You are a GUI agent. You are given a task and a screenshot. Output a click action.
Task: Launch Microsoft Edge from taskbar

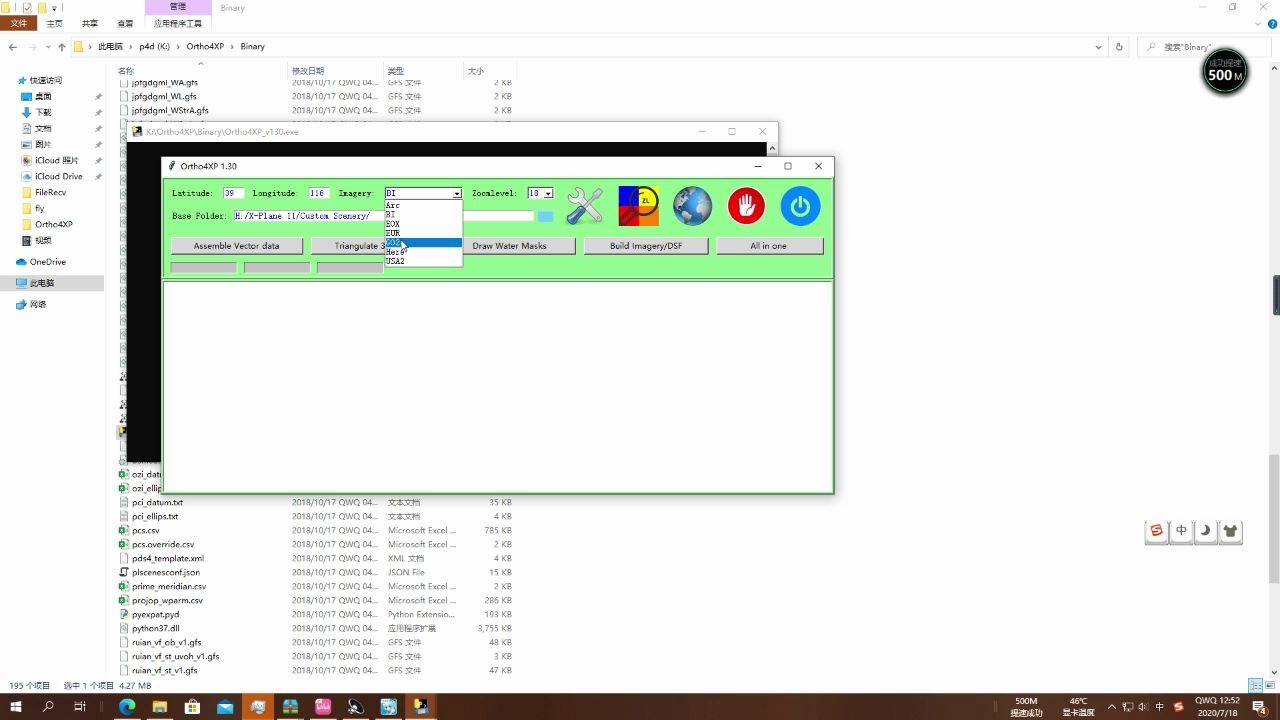[x=127, y=706]
